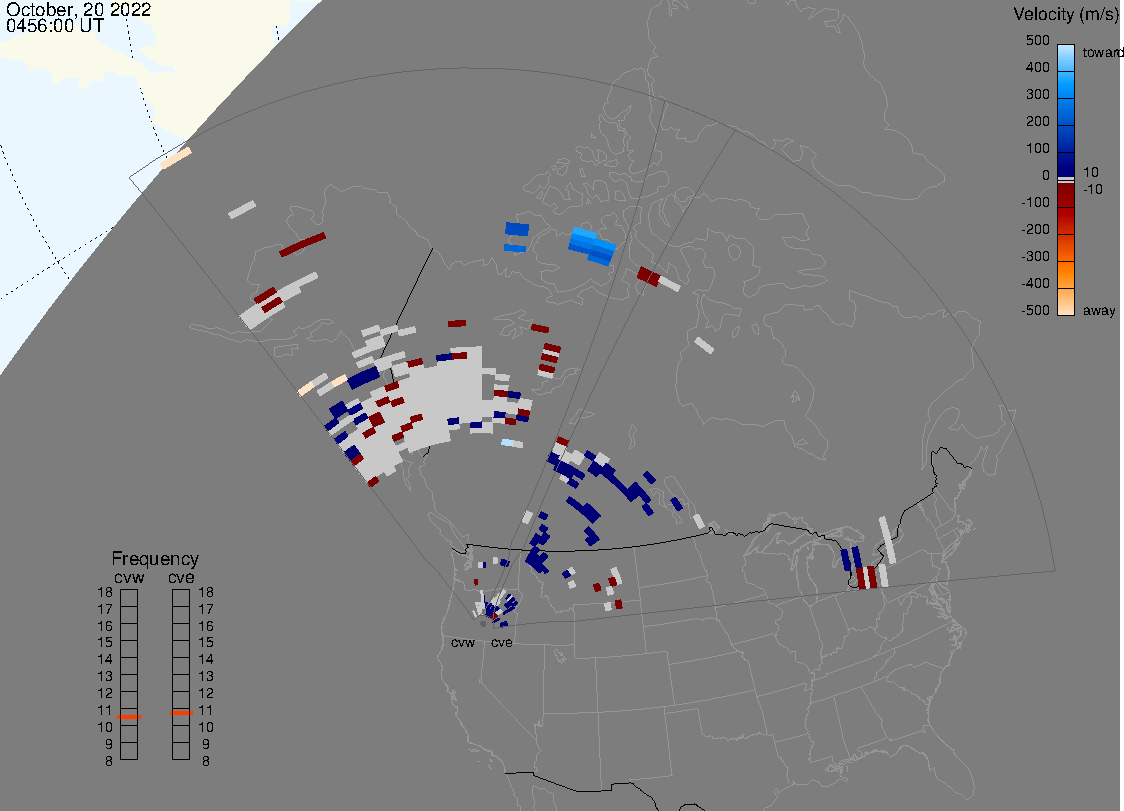This screenshot has width=1124, height=811.
Task: Click the red frequency marker on the cvw bar
Action: click(129, 717)
